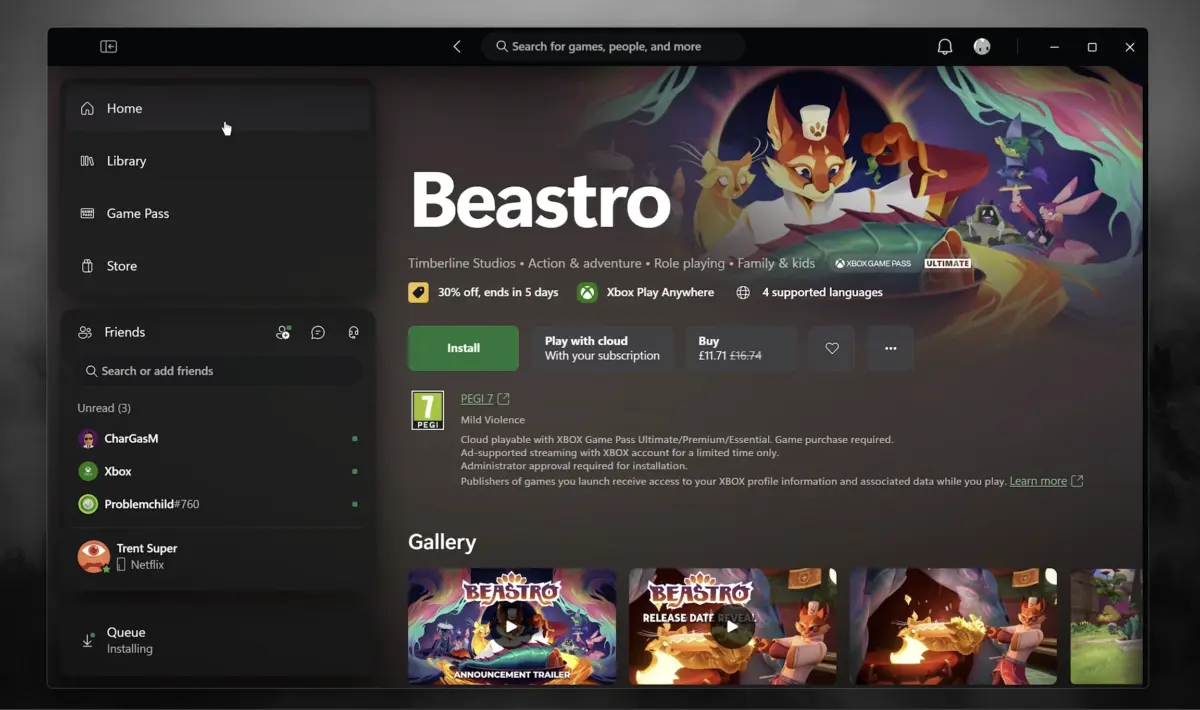Collapse the sidebar panel icon

pos(109,47)
